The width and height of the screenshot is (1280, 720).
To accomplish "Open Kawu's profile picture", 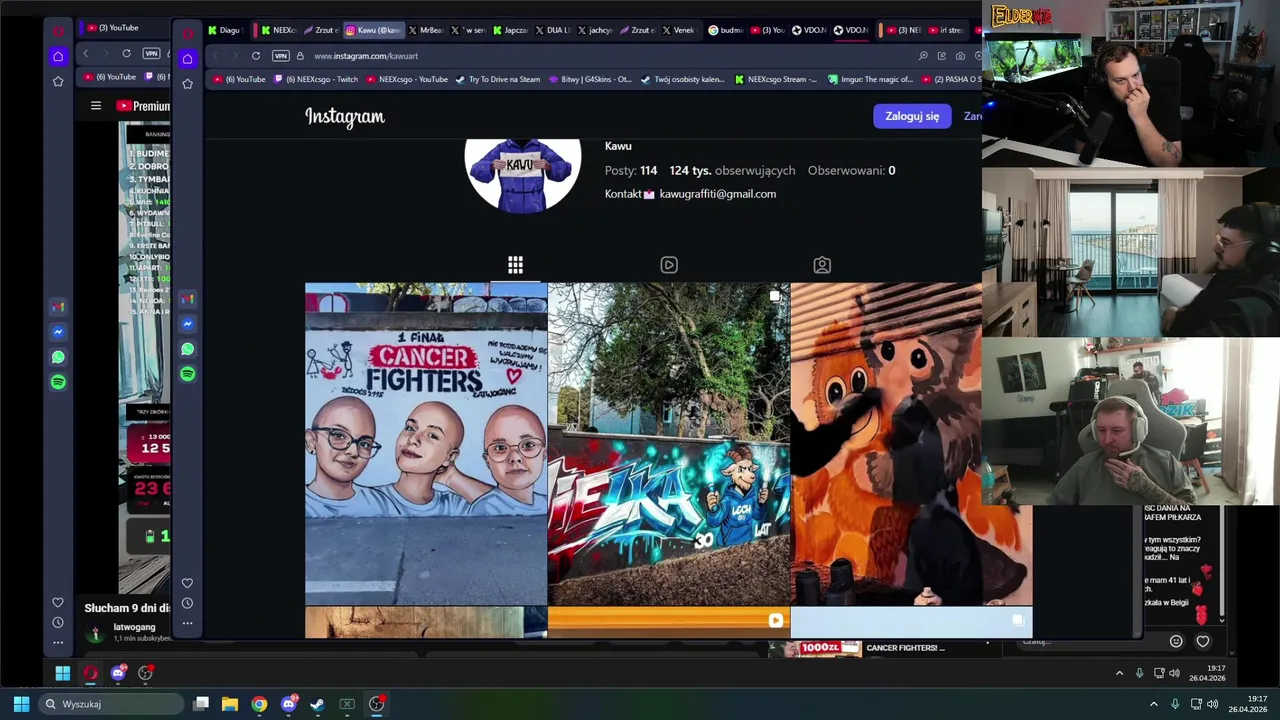I will pos(523,176).
